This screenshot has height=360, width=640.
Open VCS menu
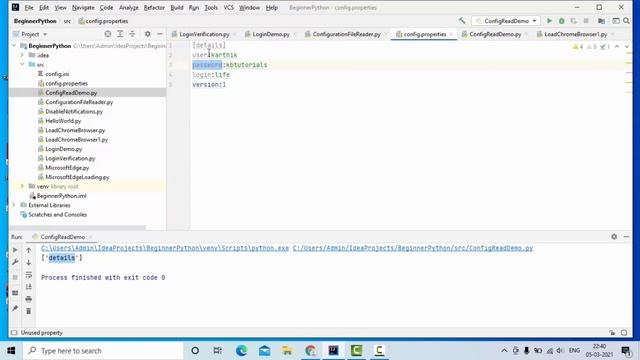(229, 8)
